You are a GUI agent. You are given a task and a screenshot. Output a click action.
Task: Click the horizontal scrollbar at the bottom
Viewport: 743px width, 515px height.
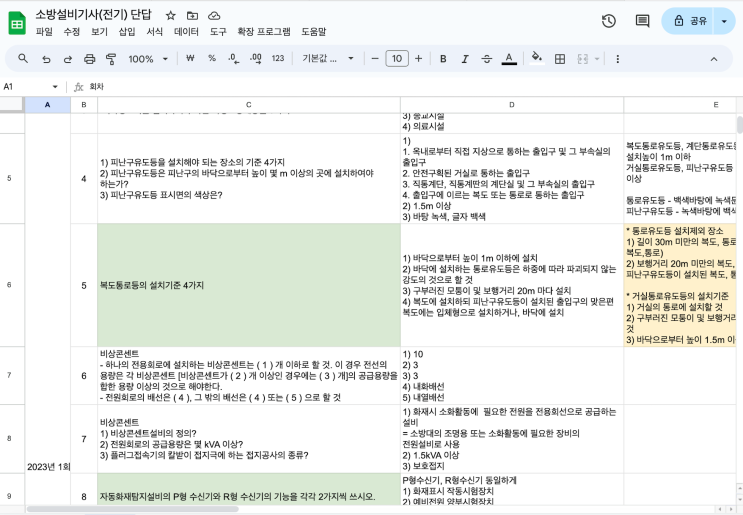pos(133,509)
